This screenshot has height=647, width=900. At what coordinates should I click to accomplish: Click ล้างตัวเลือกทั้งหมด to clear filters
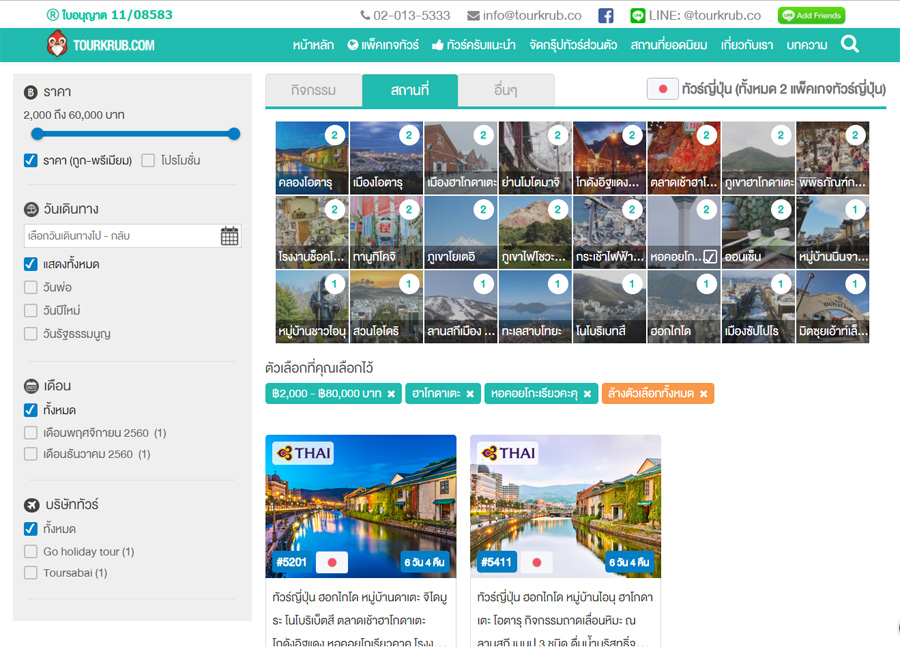click(657, 394)
